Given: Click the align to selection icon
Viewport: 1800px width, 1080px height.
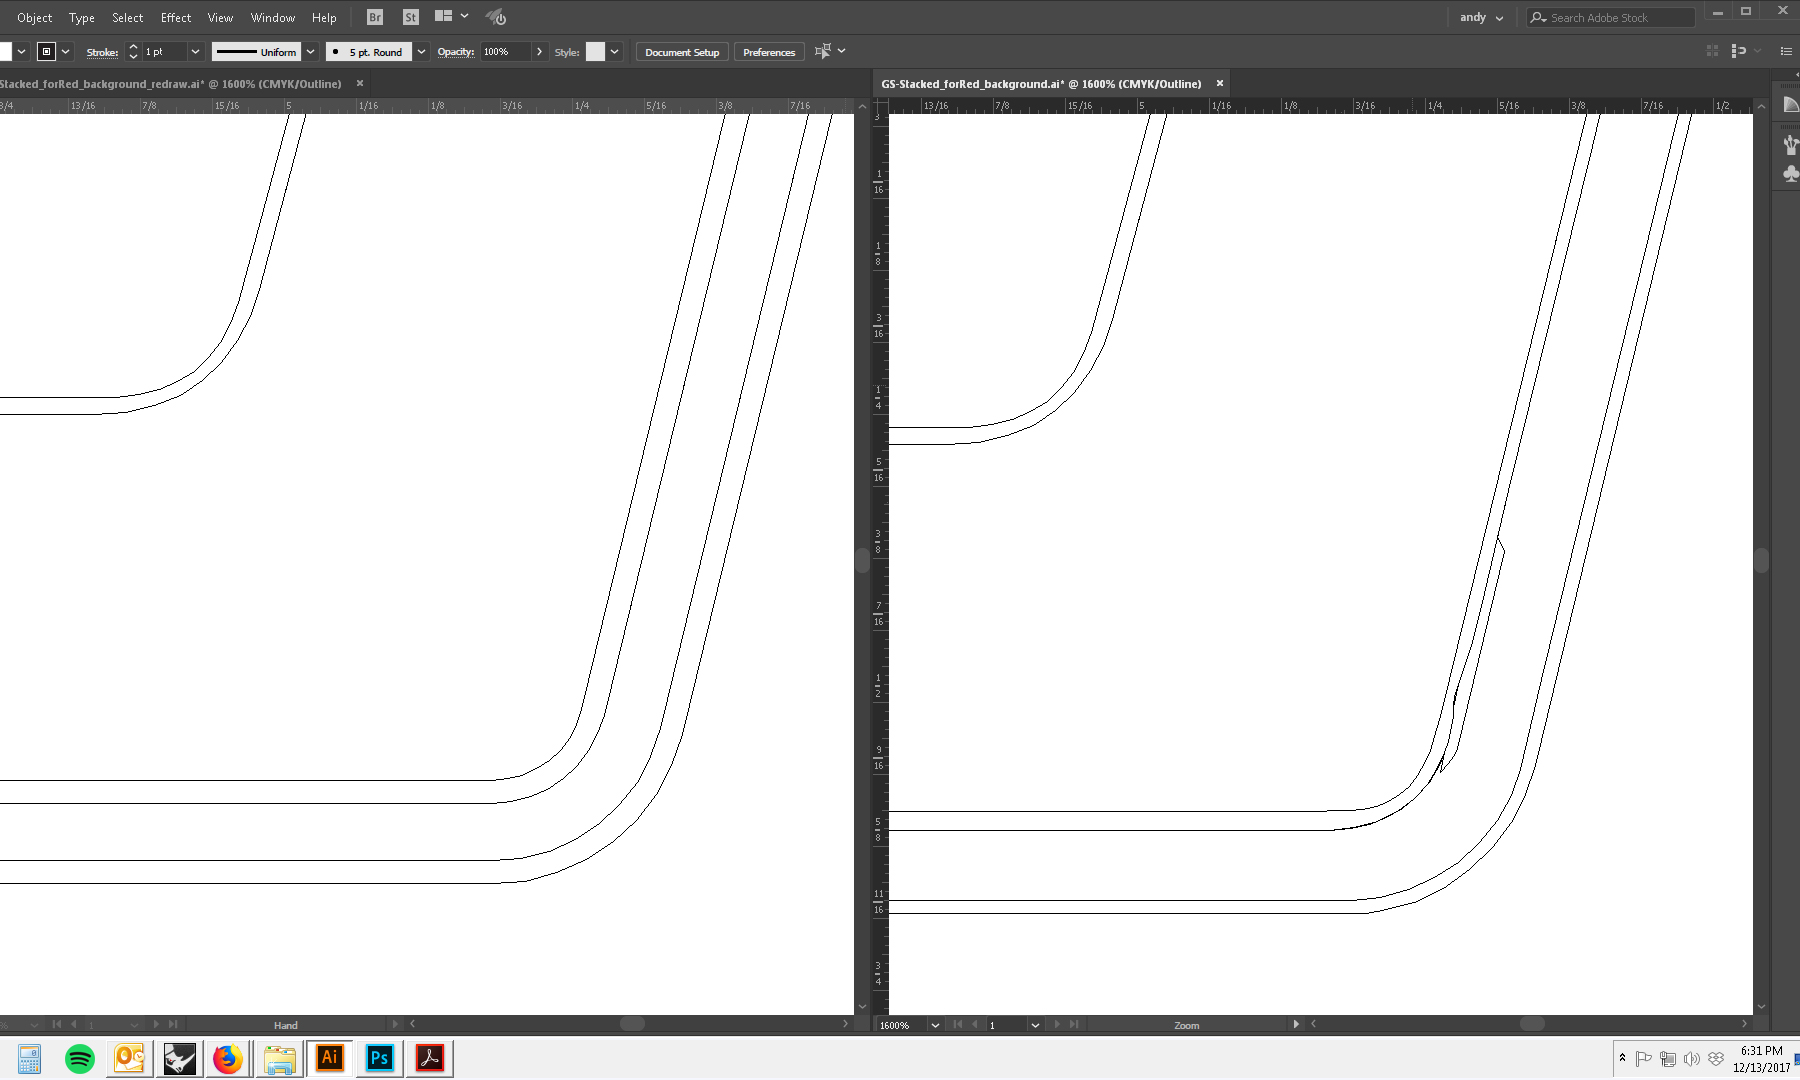Looking at the screenshot, I should pos(823,51).
